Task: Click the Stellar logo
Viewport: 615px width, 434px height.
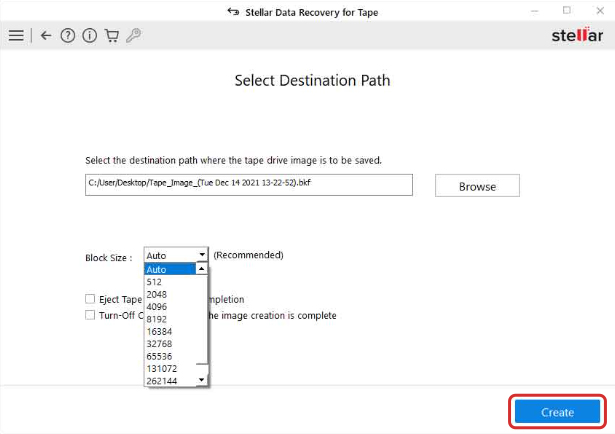Action: click(x=577, y=35)
